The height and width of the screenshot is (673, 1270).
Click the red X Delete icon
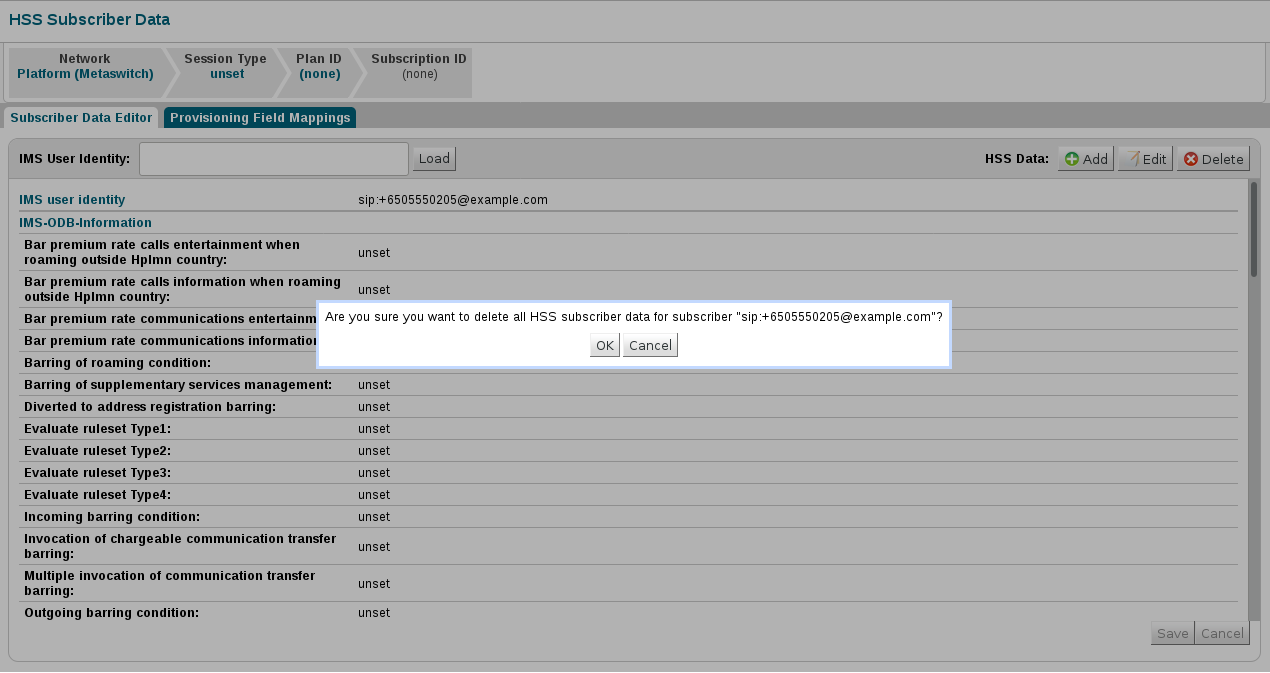click(1190, 159)
